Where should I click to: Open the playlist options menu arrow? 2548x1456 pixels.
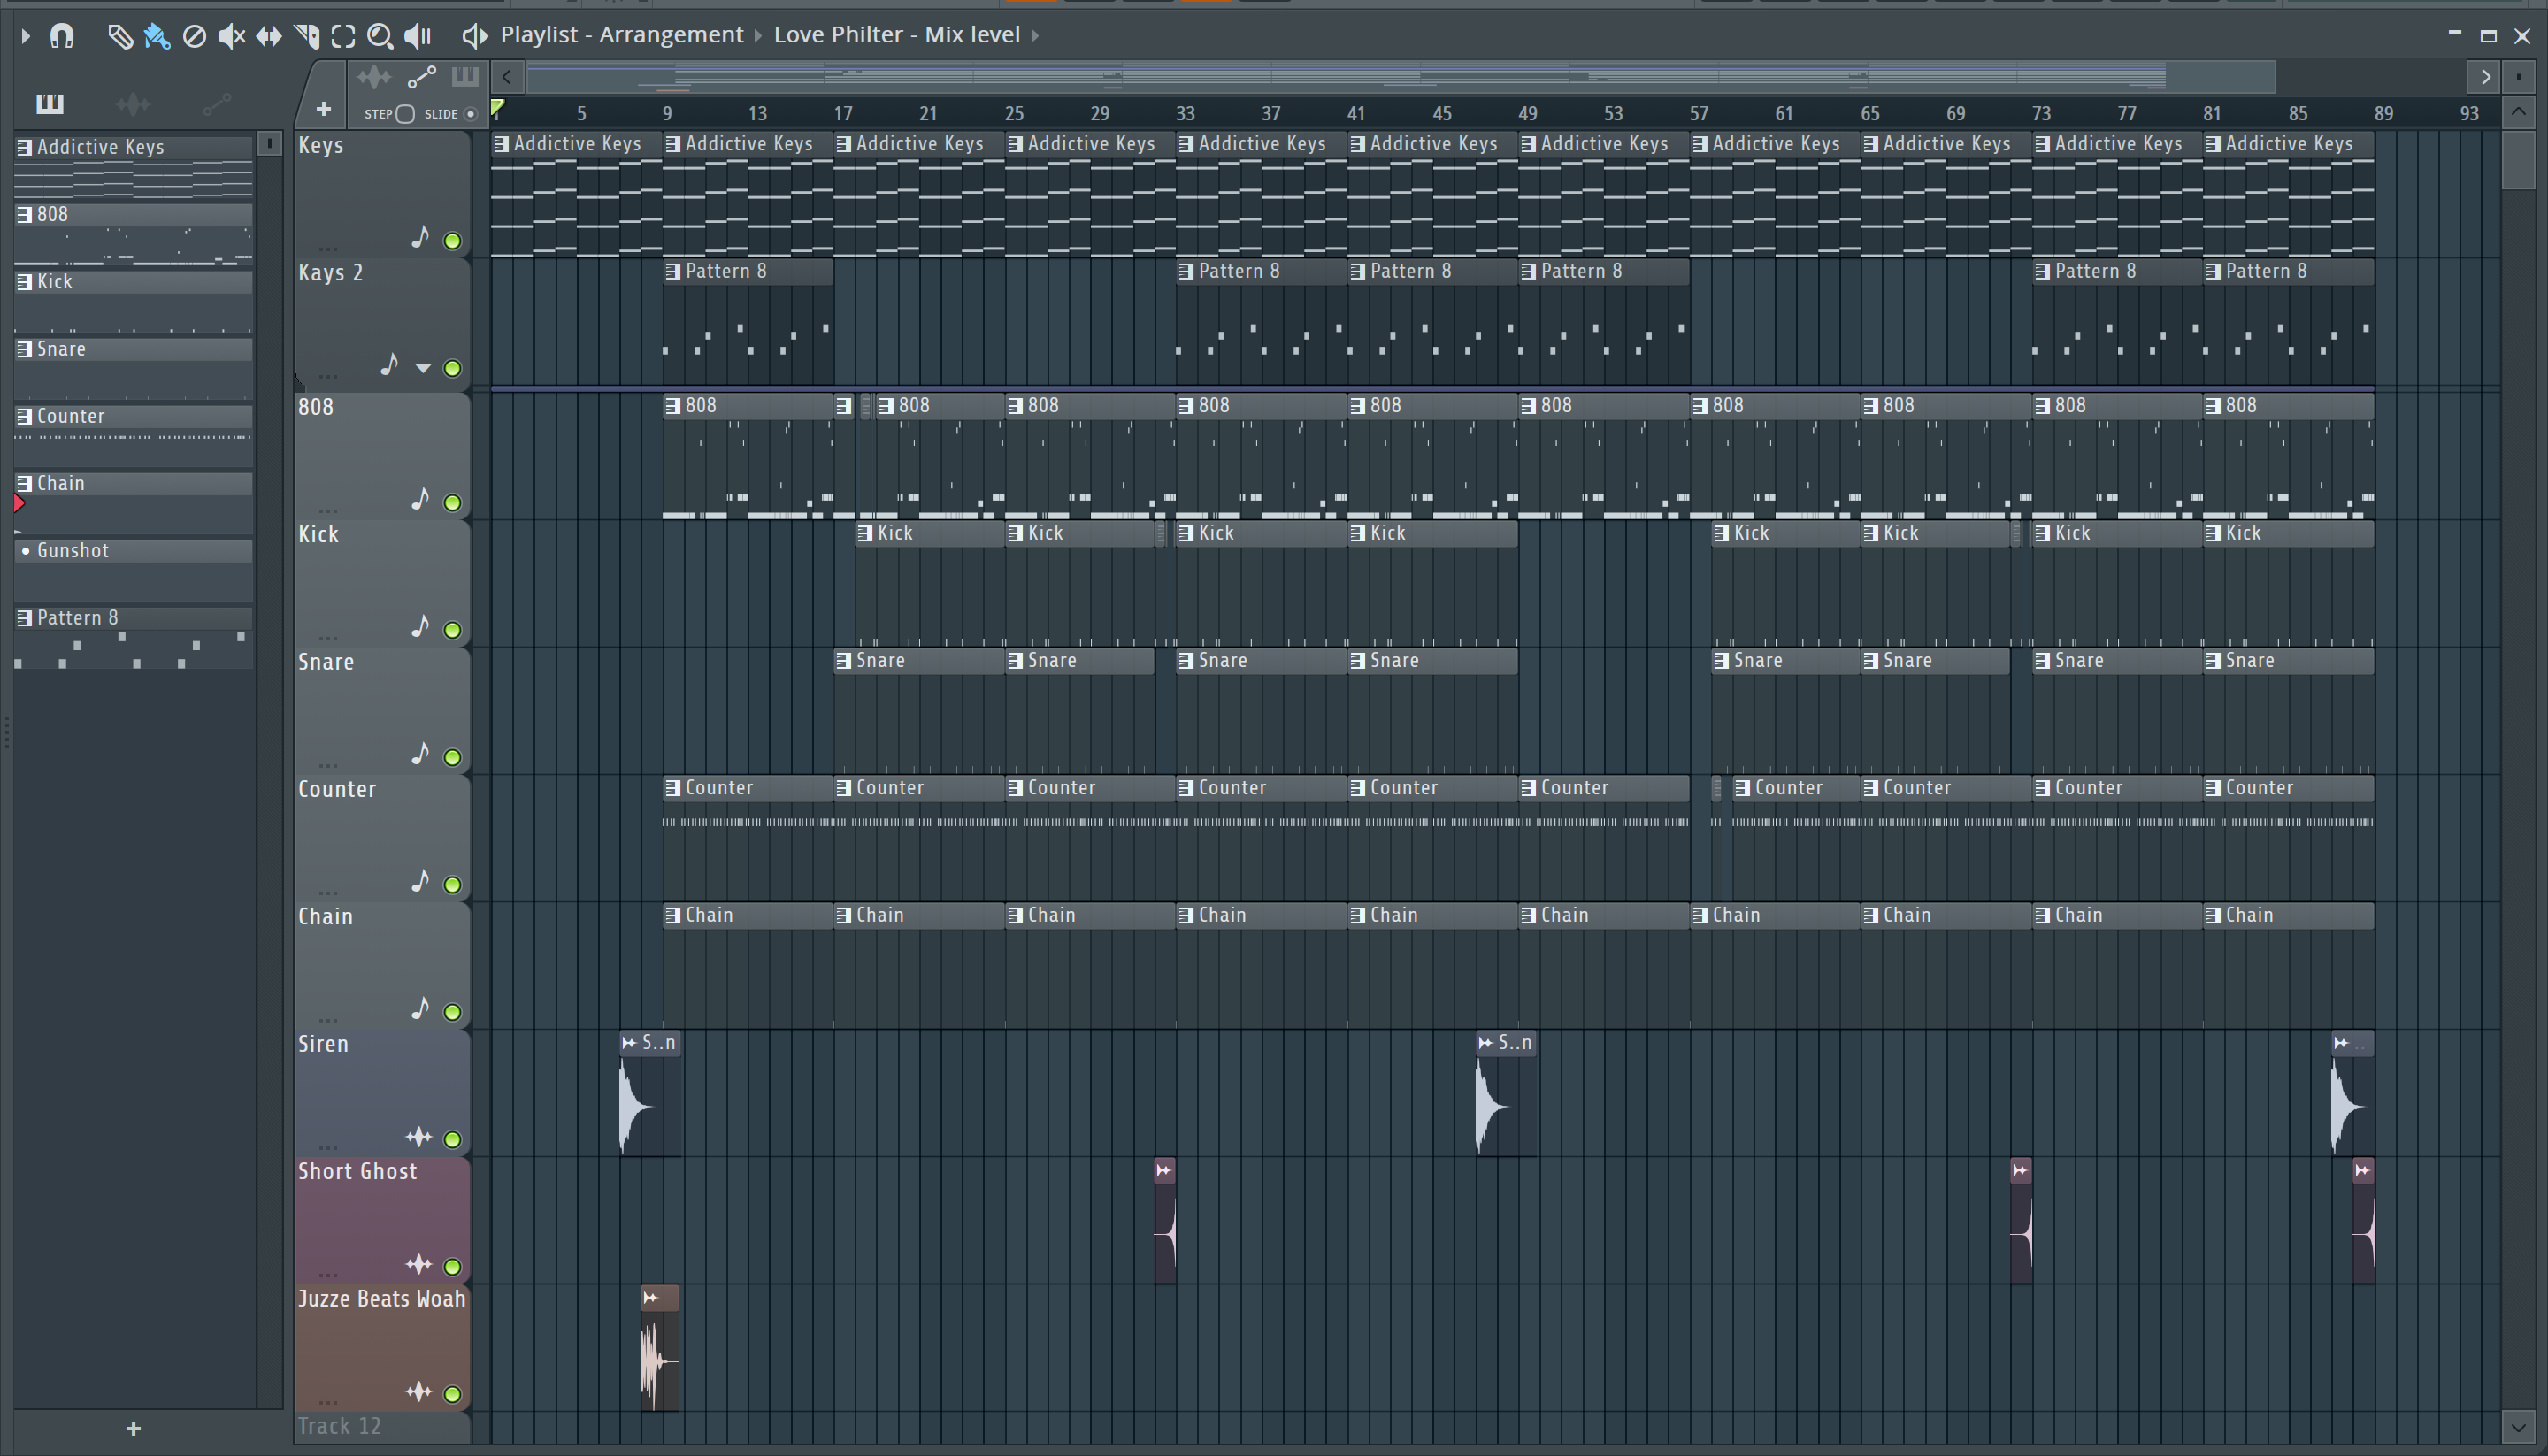25,36
